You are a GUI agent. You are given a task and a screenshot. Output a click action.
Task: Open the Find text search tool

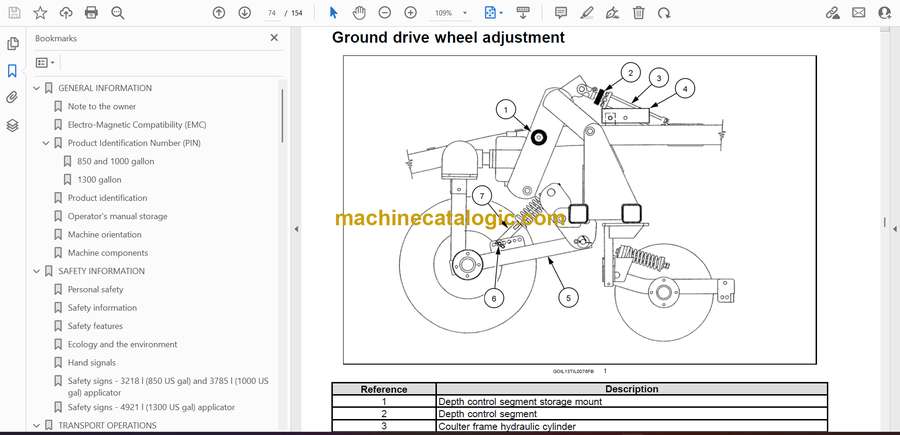point(118,13)
